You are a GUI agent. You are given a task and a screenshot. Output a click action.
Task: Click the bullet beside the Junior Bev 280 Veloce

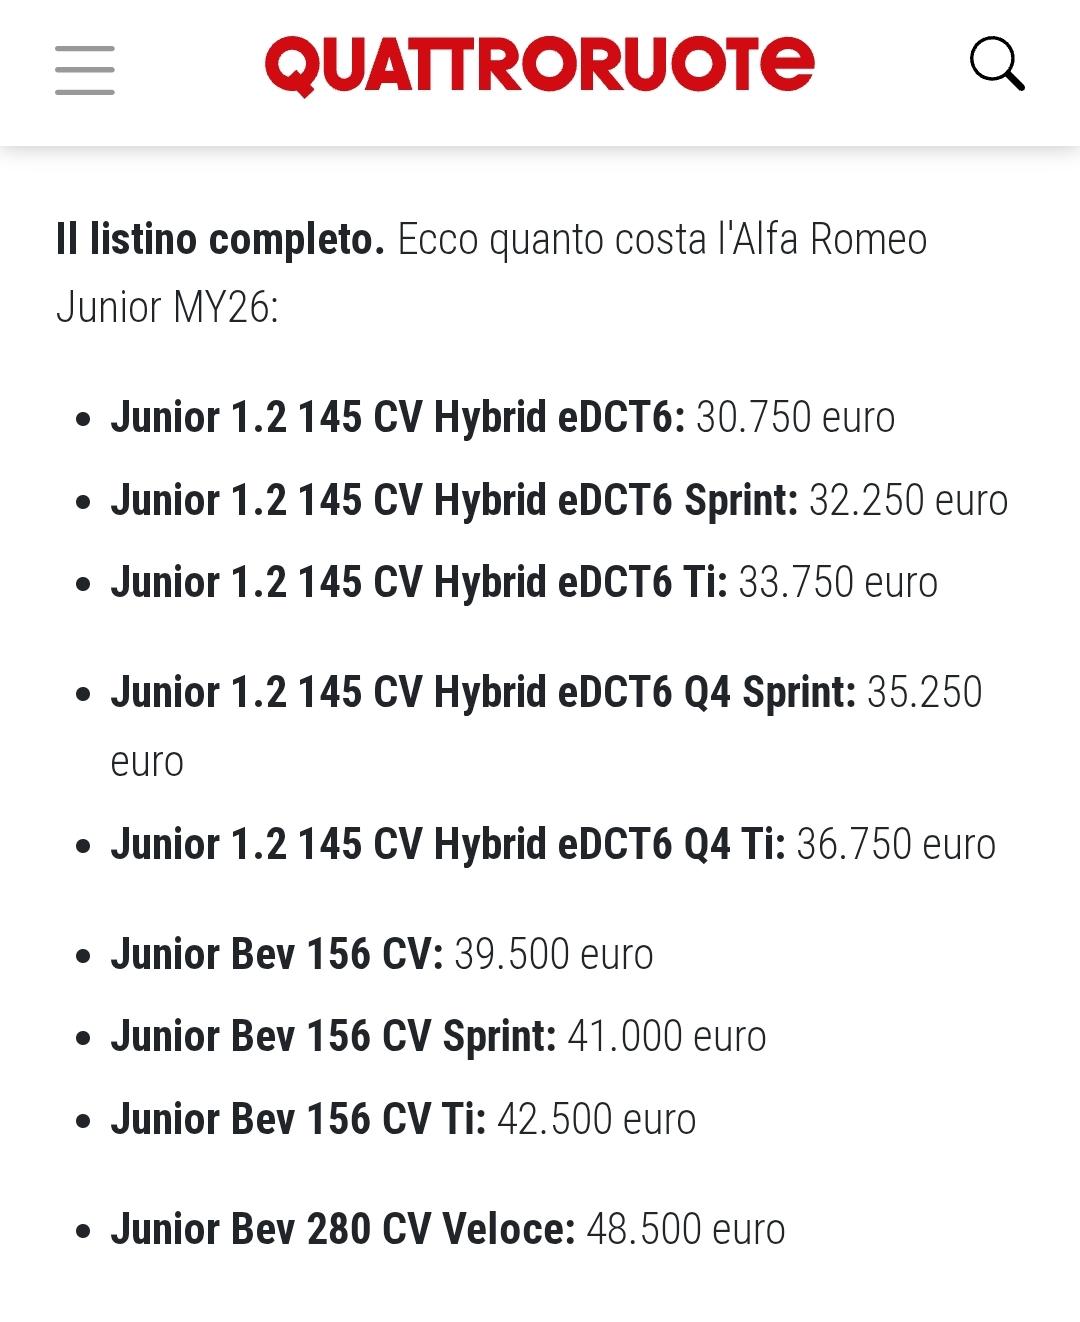tap(84, 1231)
